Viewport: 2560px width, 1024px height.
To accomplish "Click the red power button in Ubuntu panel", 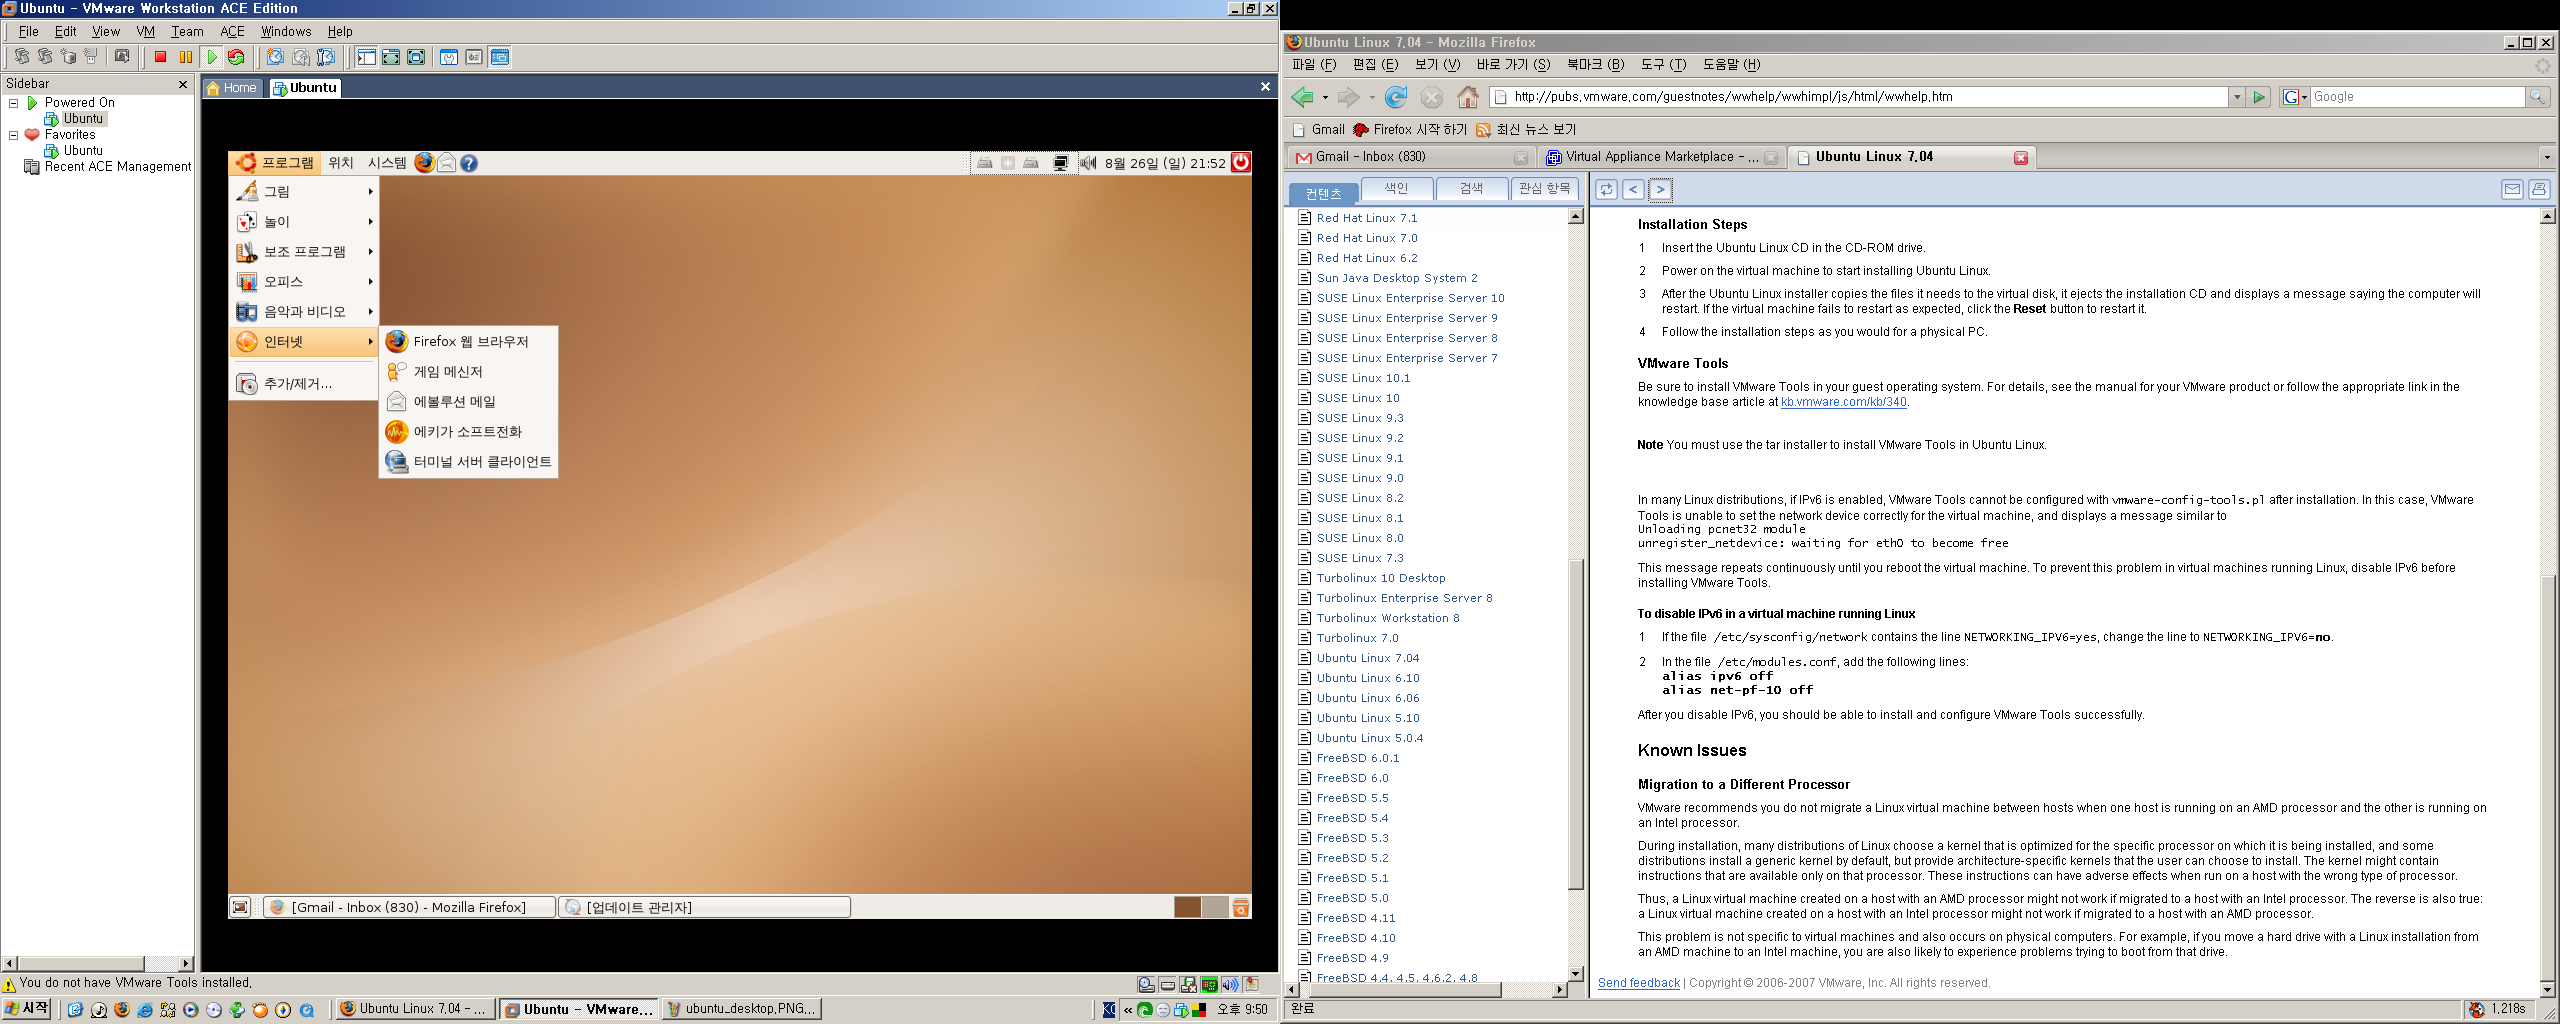I will coord(1240,162).
